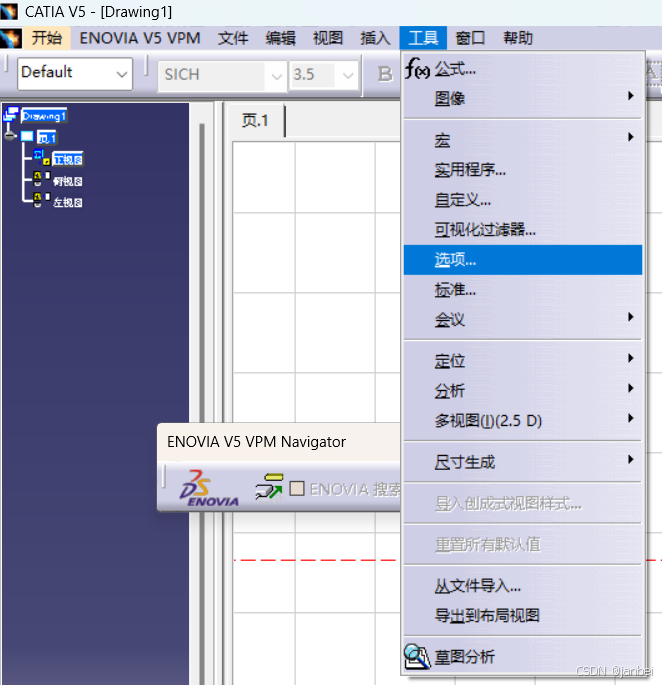Choose 可视化过滤器... menu entry
This screenshot has width=662, height=685.
(x=523, y=229)
